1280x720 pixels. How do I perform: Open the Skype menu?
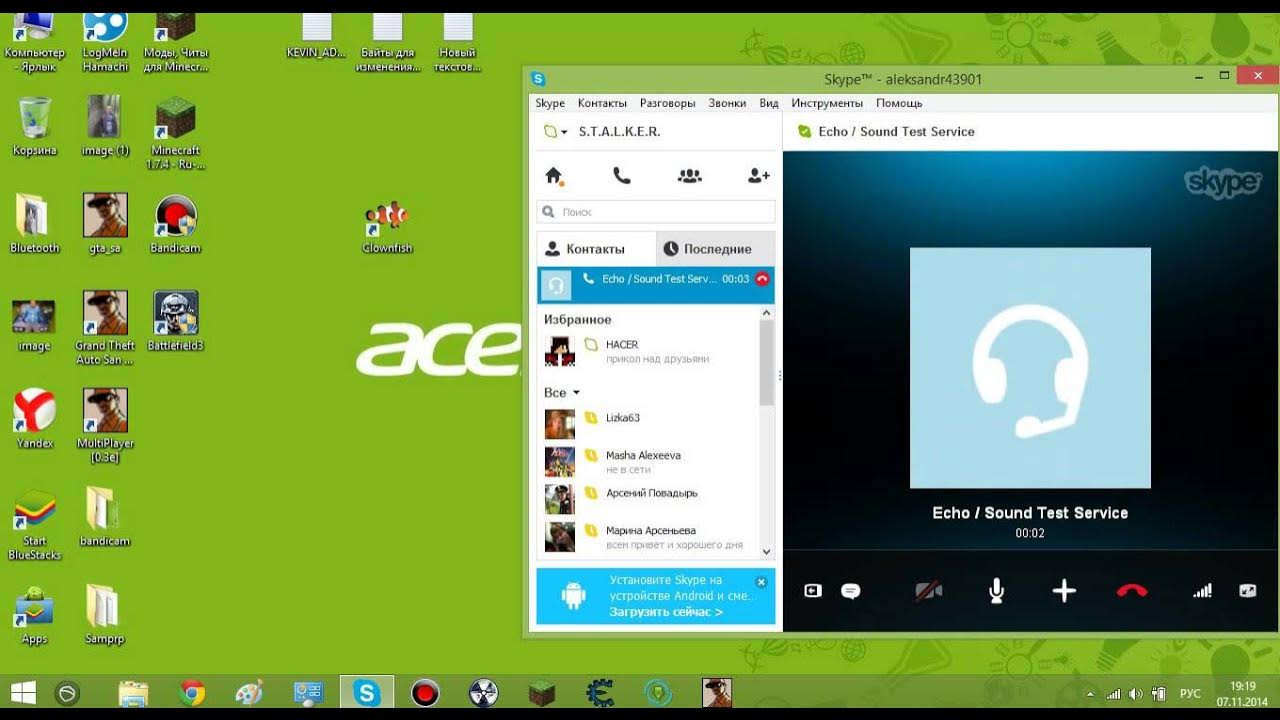click(550, 103)
